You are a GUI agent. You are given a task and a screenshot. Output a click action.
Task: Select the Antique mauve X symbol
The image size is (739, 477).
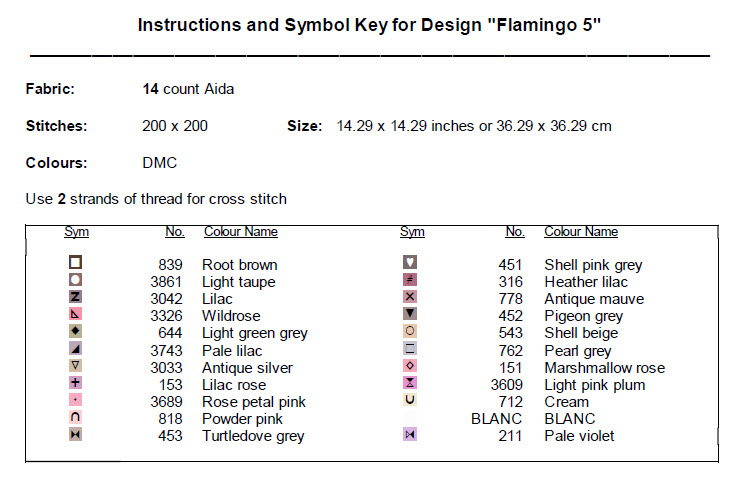pos(410,297)
